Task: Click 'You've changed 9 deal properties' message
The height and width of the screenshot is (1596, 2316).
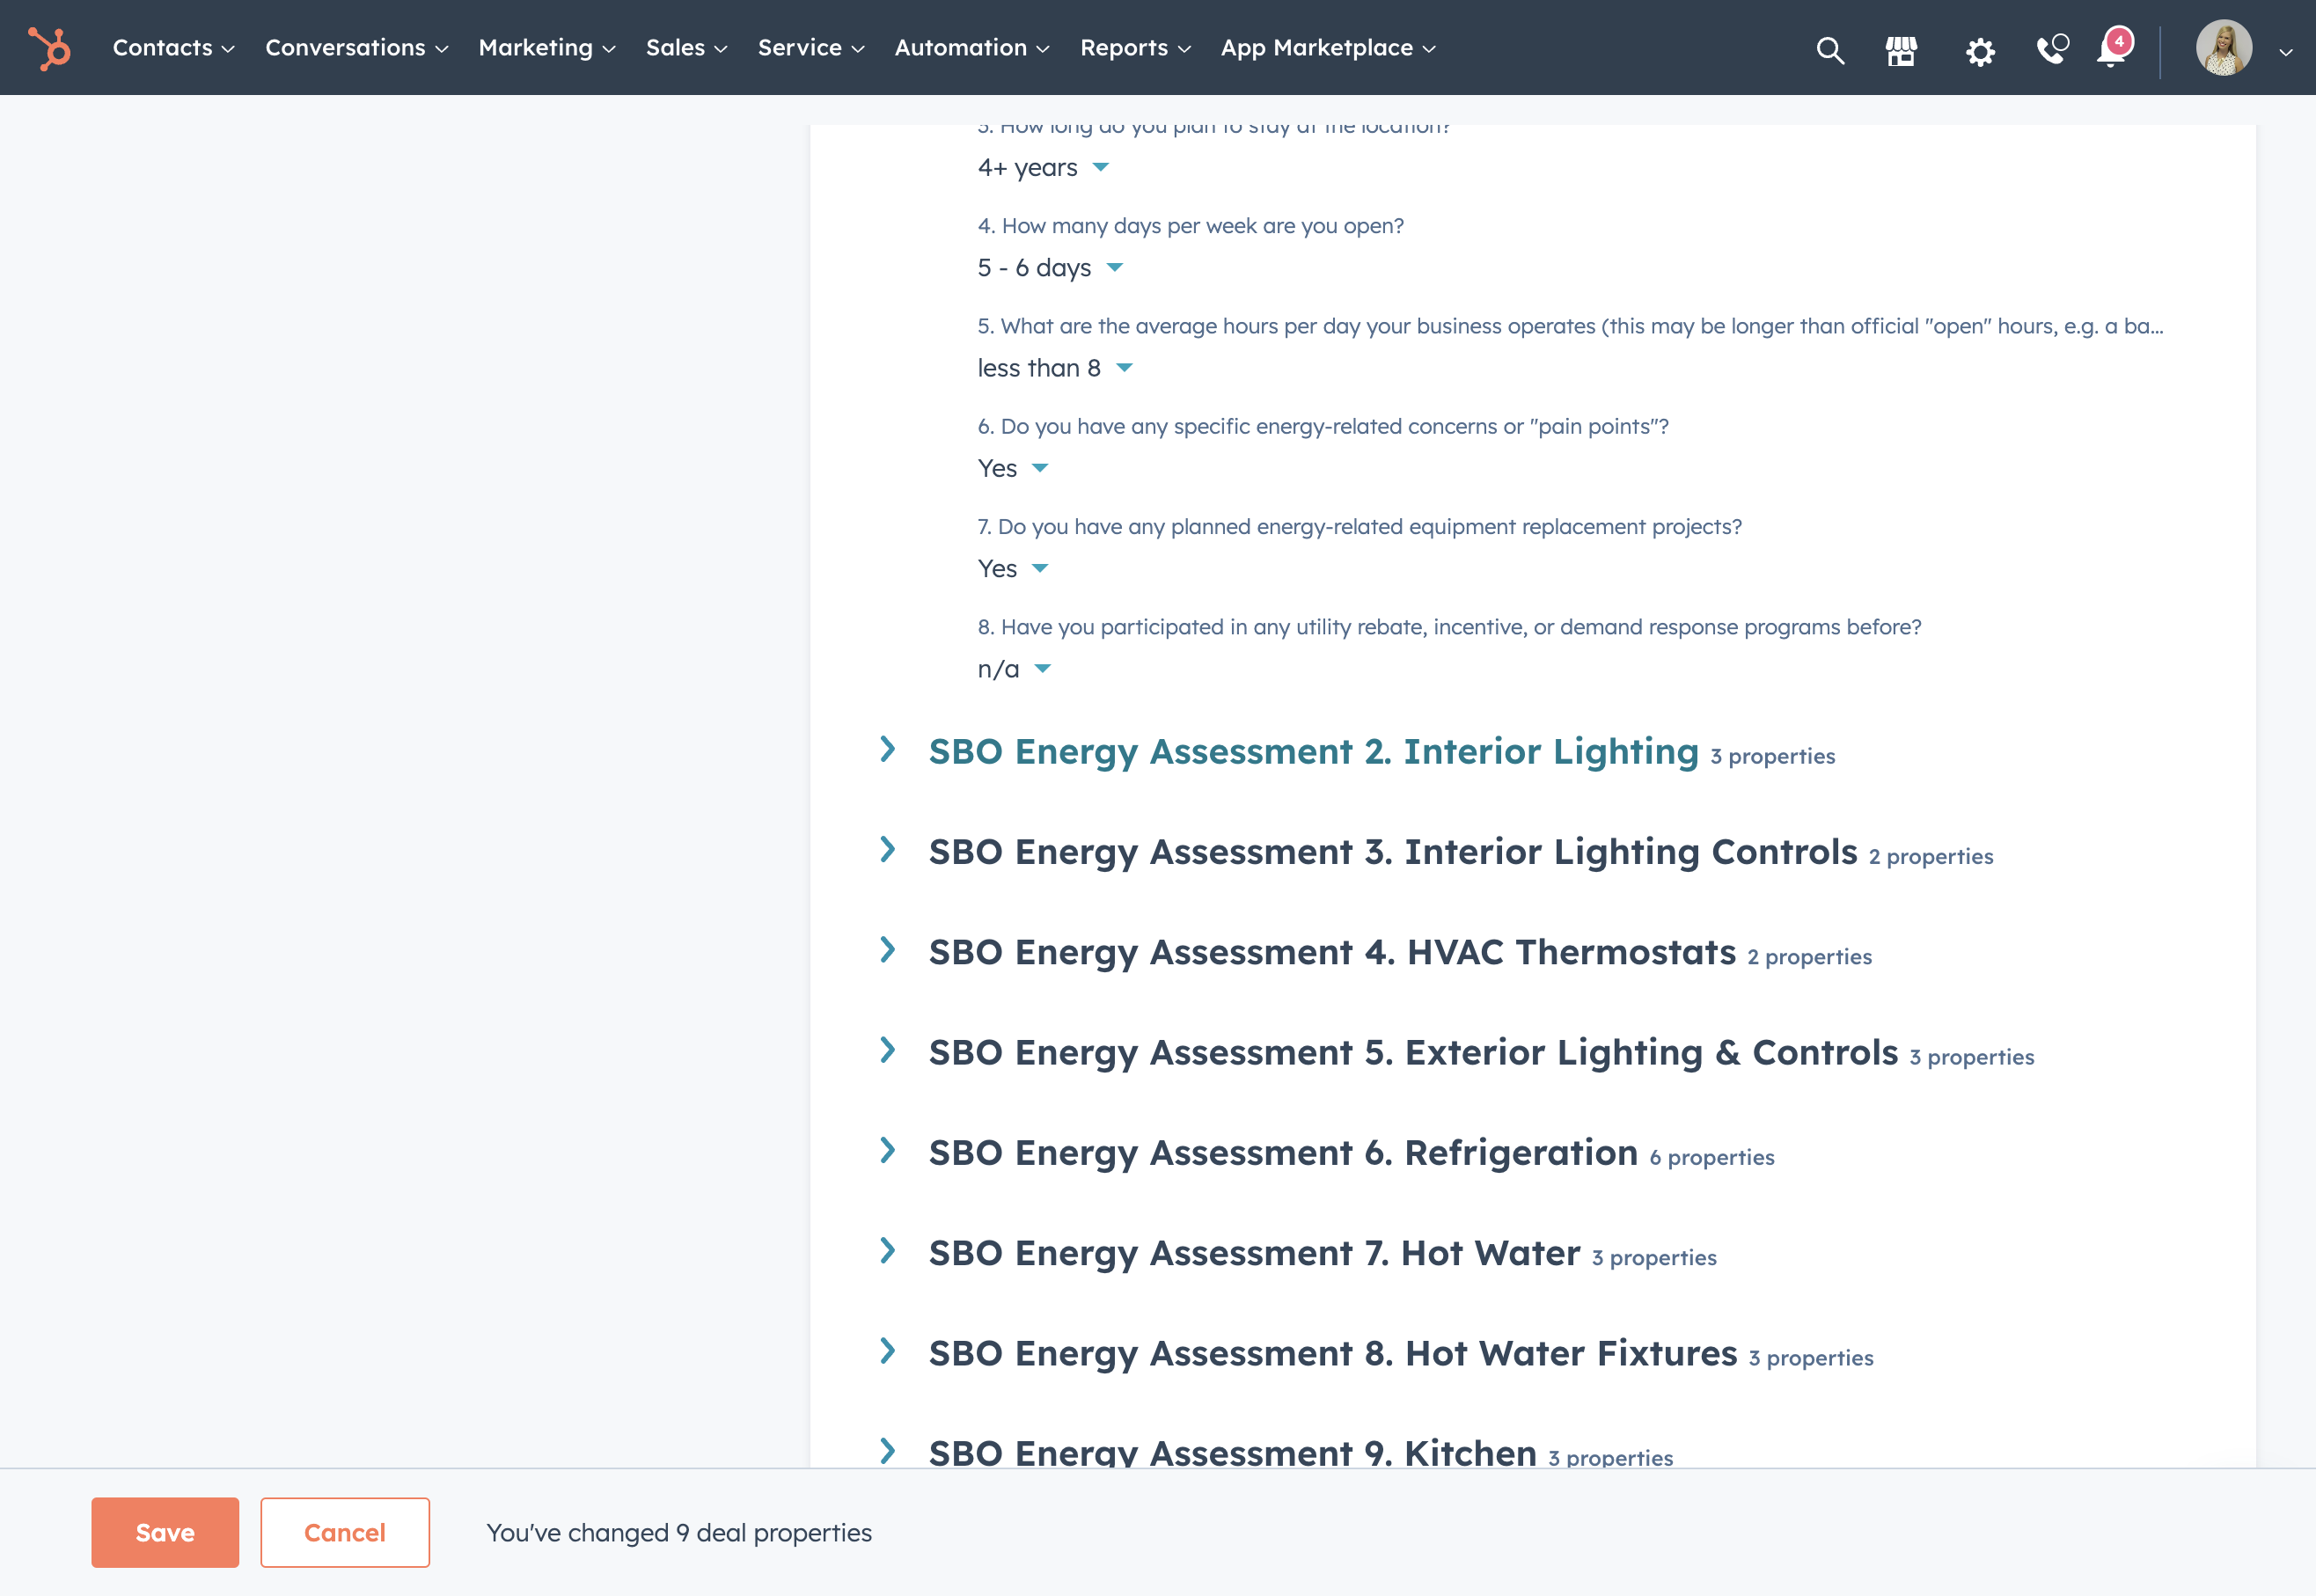Action: pos(679,1533)
